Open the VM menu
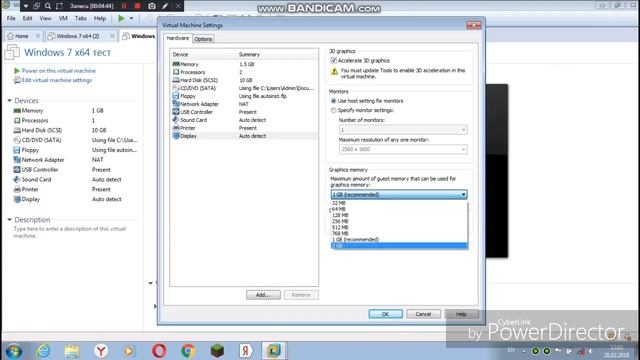 click(63, 18)
